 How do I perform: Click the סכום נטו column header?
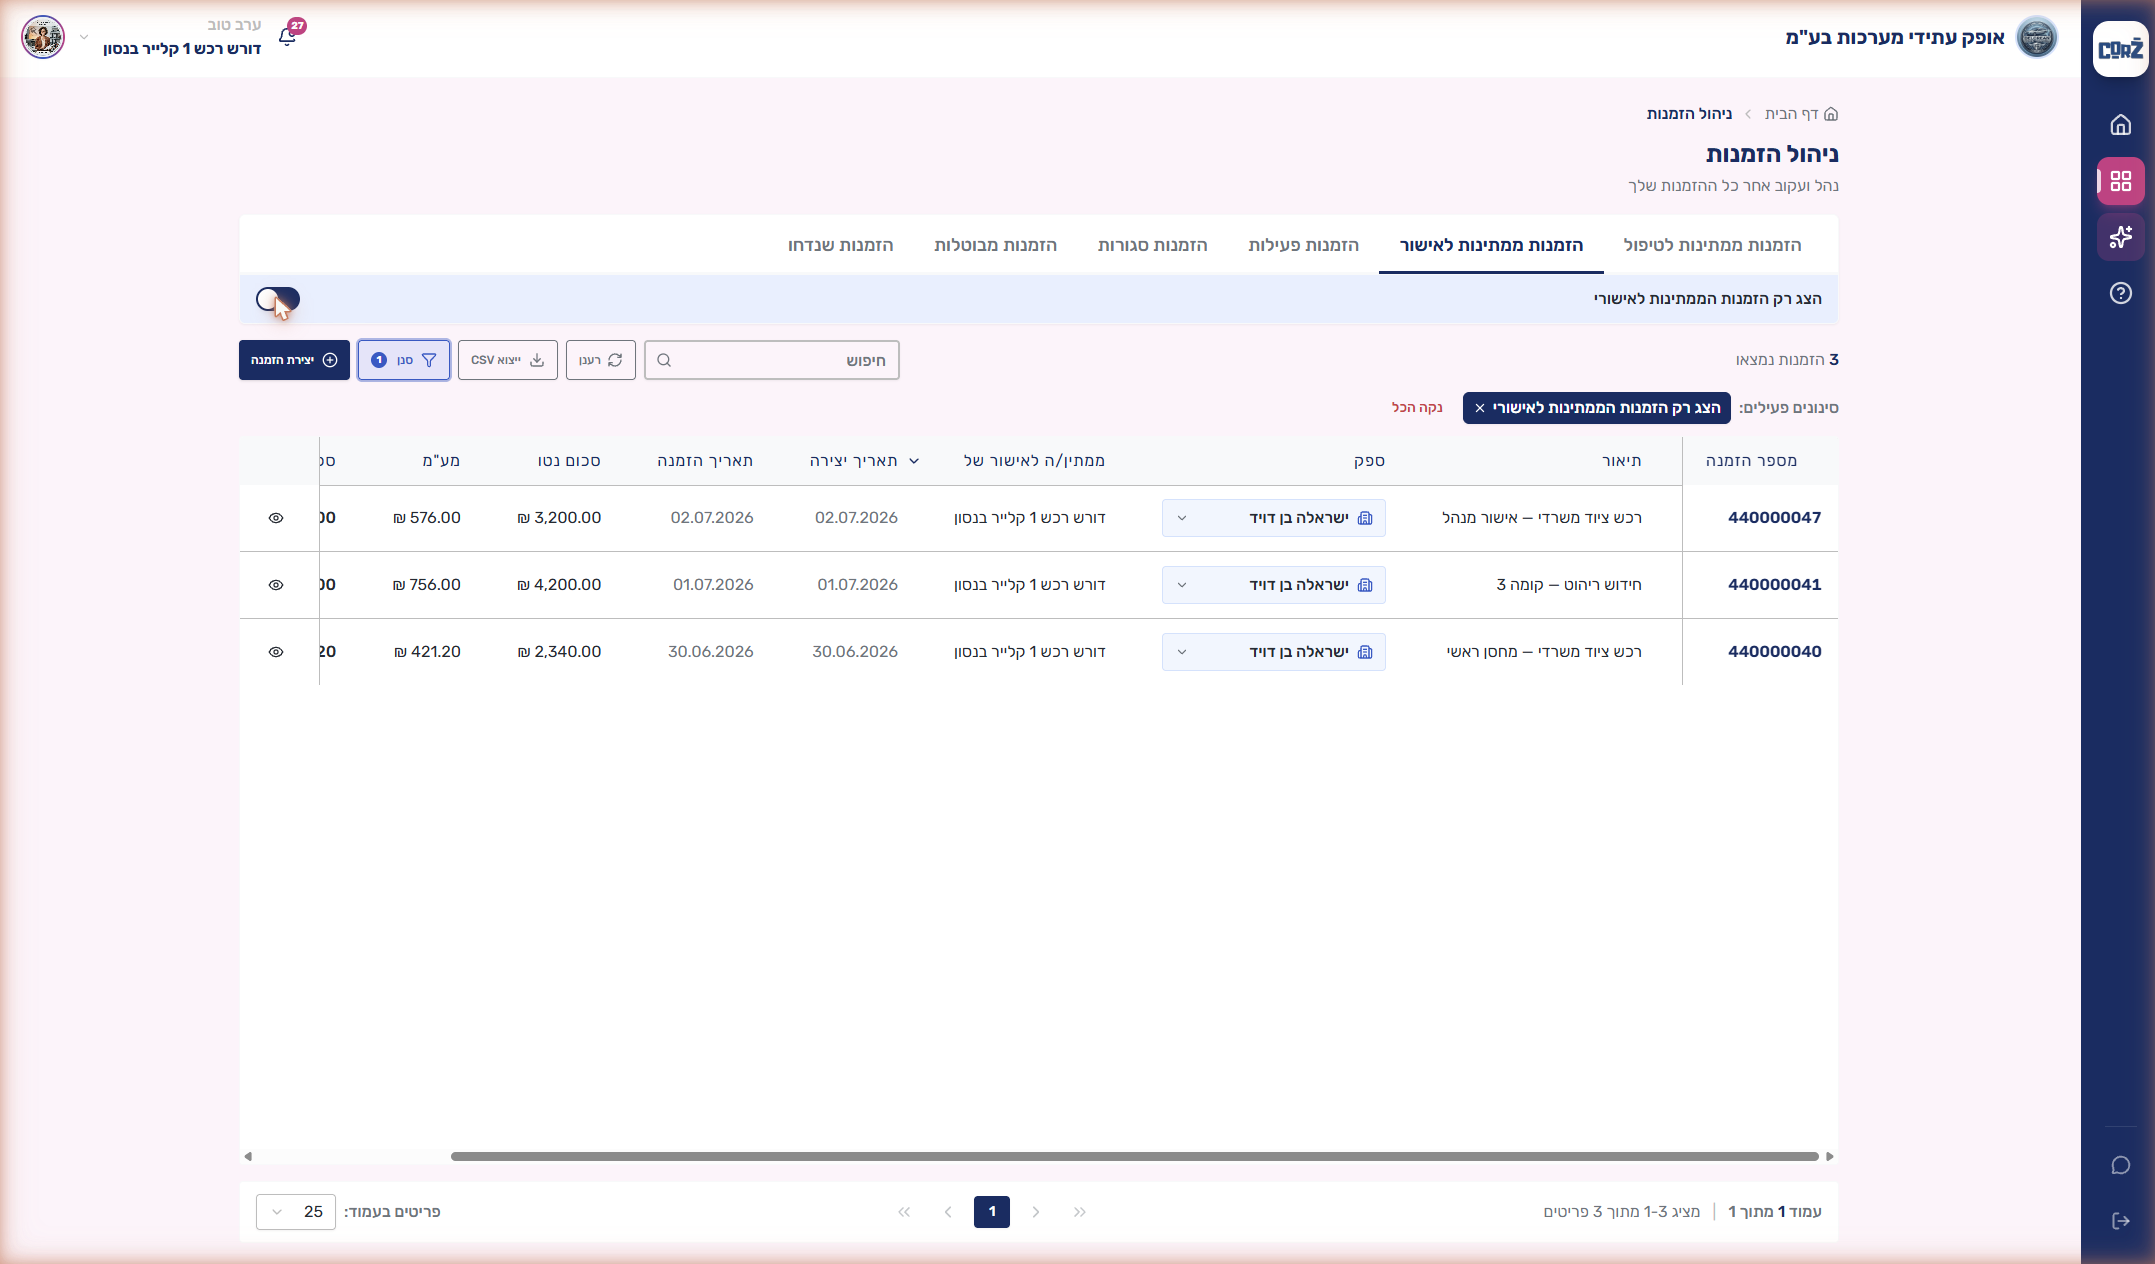(x=569, y=461)
